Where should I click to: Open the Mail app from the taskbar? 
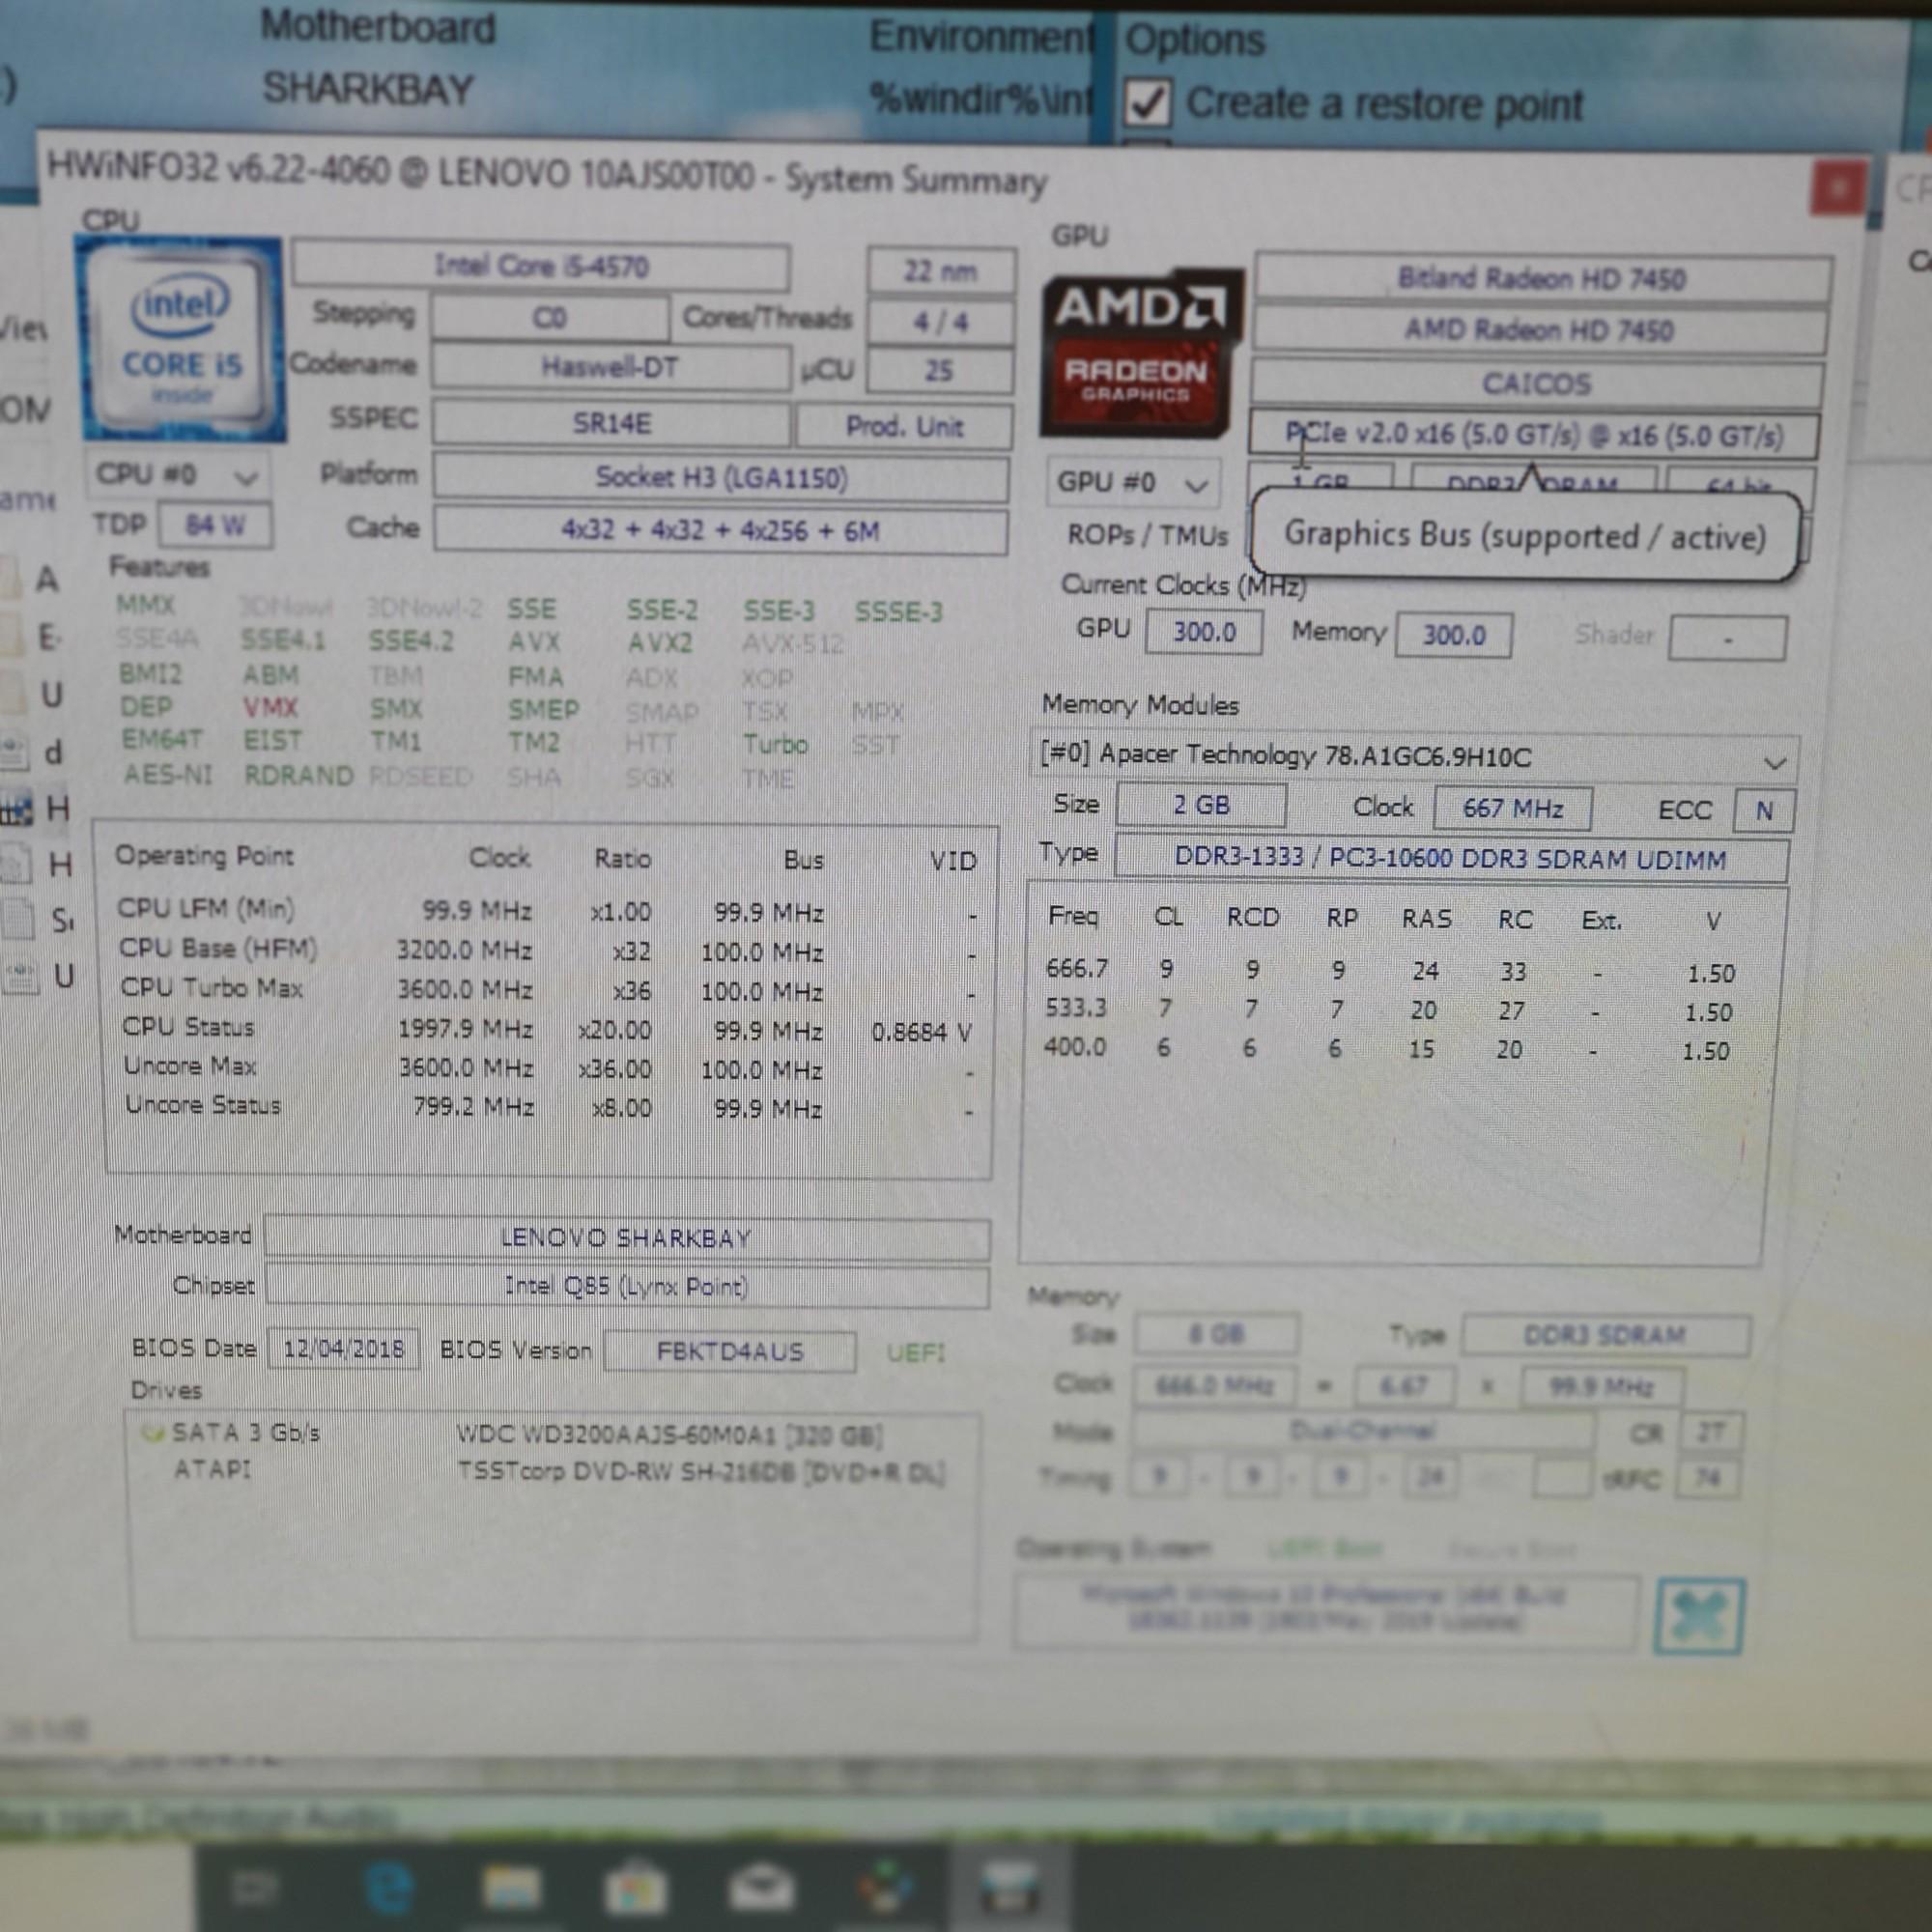761,1888
